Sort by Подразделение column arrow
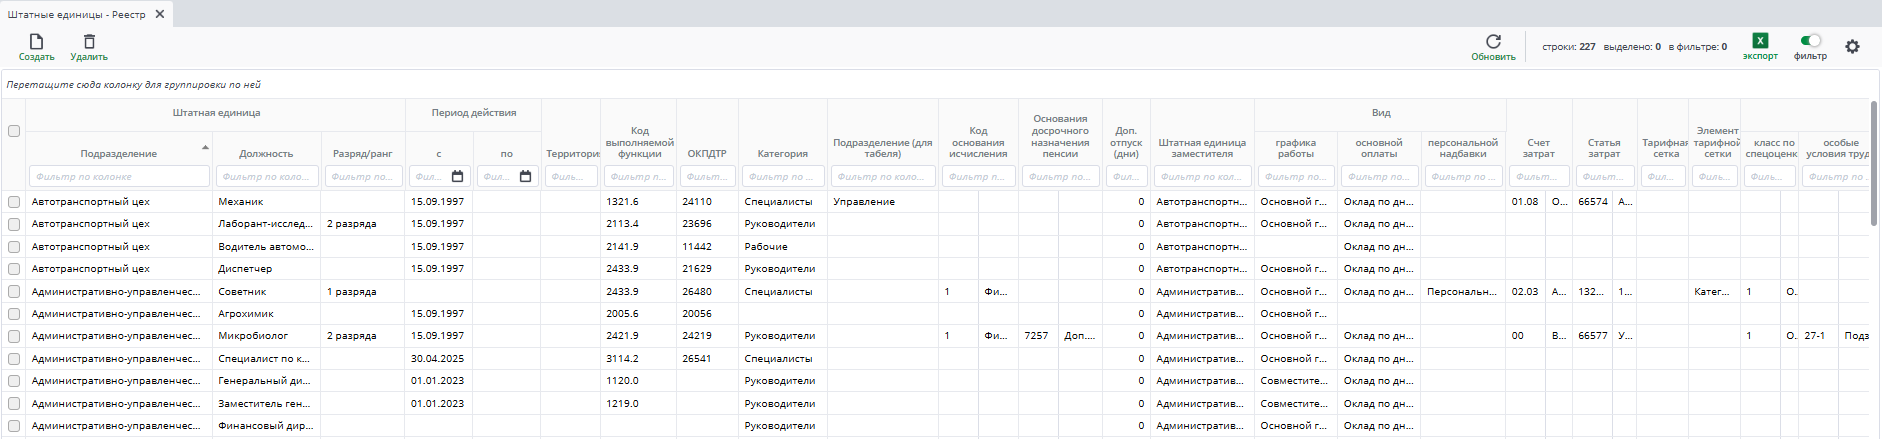Screen dimensions: 1882x439 pyautogui.click(x=205, y=148)
